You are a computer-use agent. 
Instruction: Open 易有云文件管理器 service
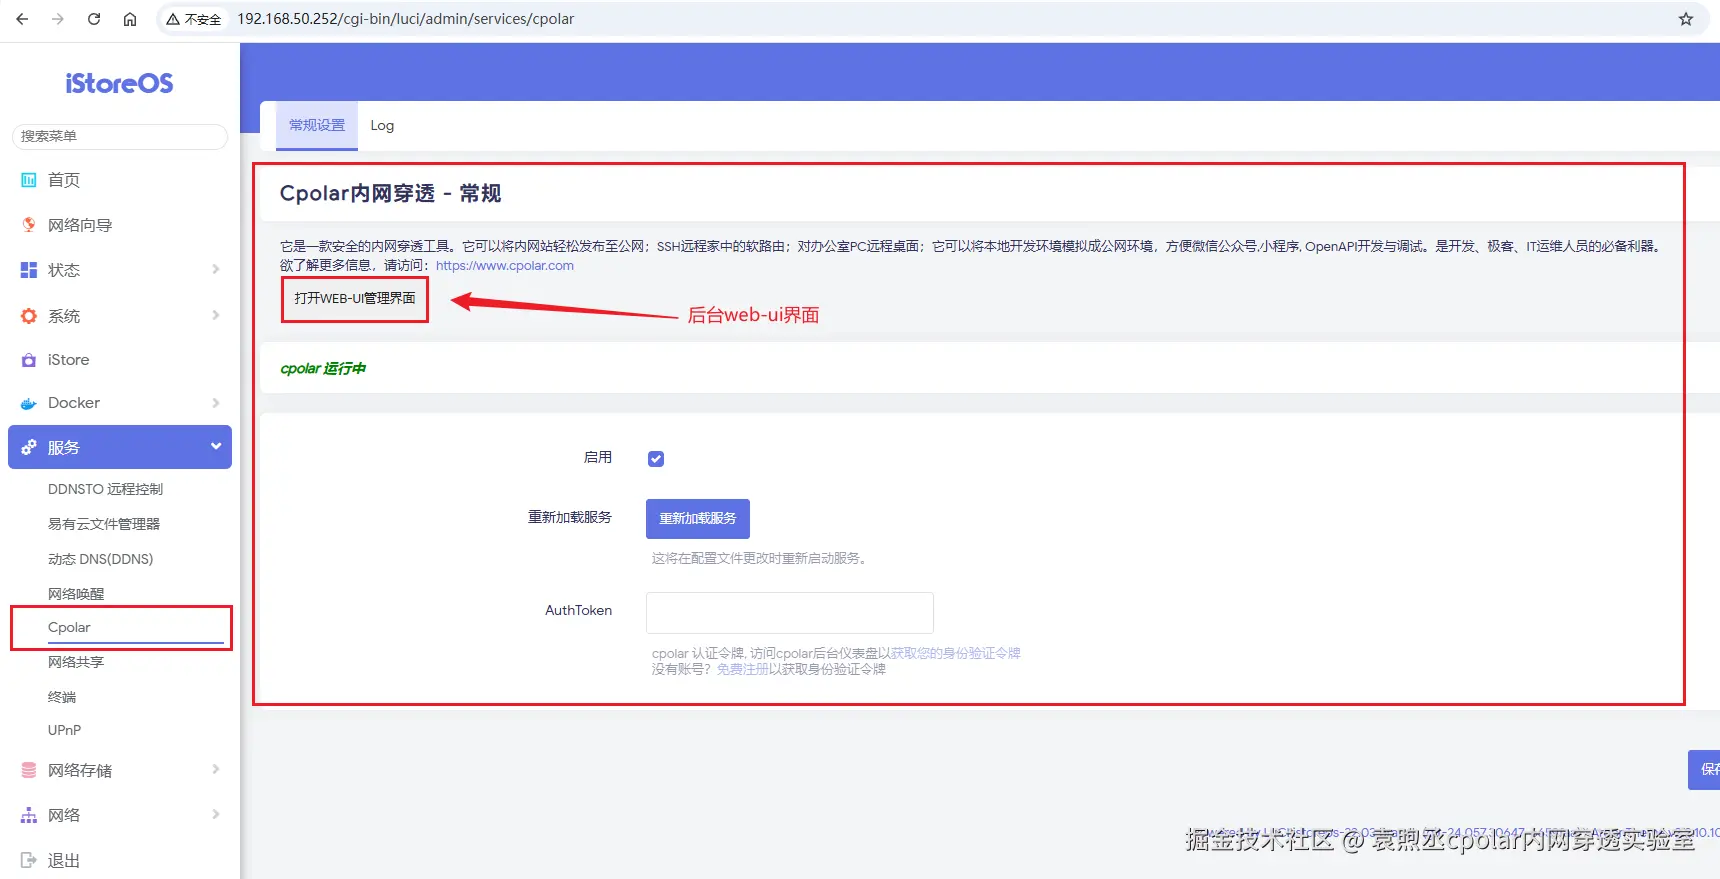(104, 524)
